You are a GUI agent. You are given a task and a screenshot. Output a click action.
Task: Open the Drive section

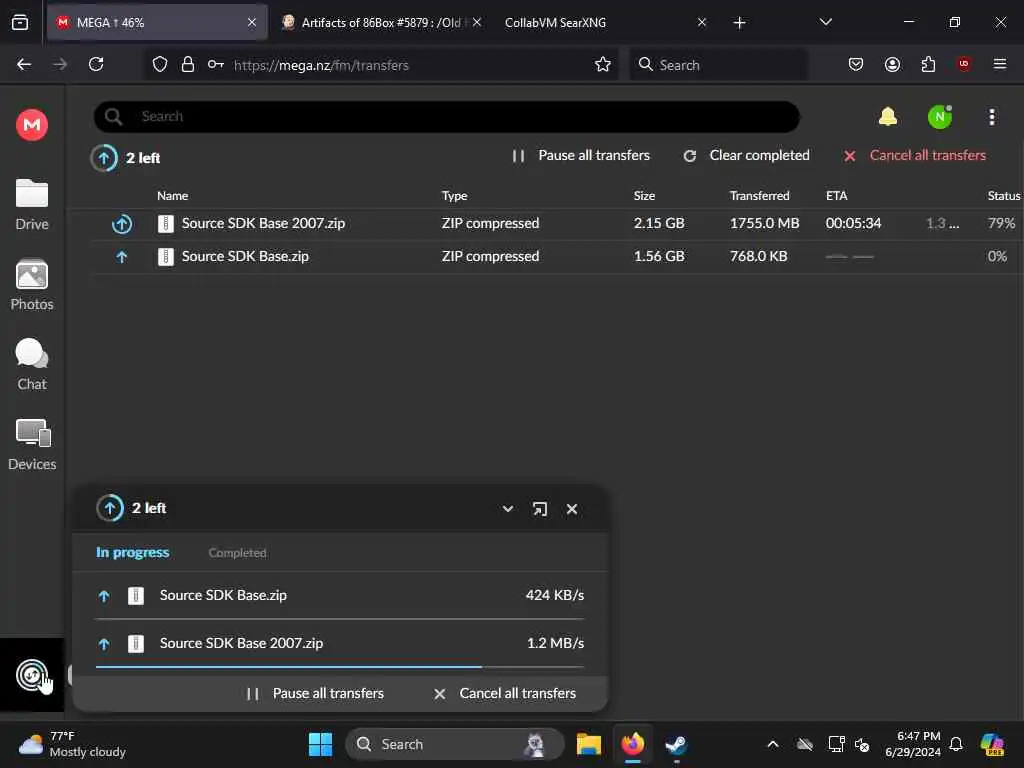pos(31,205)
